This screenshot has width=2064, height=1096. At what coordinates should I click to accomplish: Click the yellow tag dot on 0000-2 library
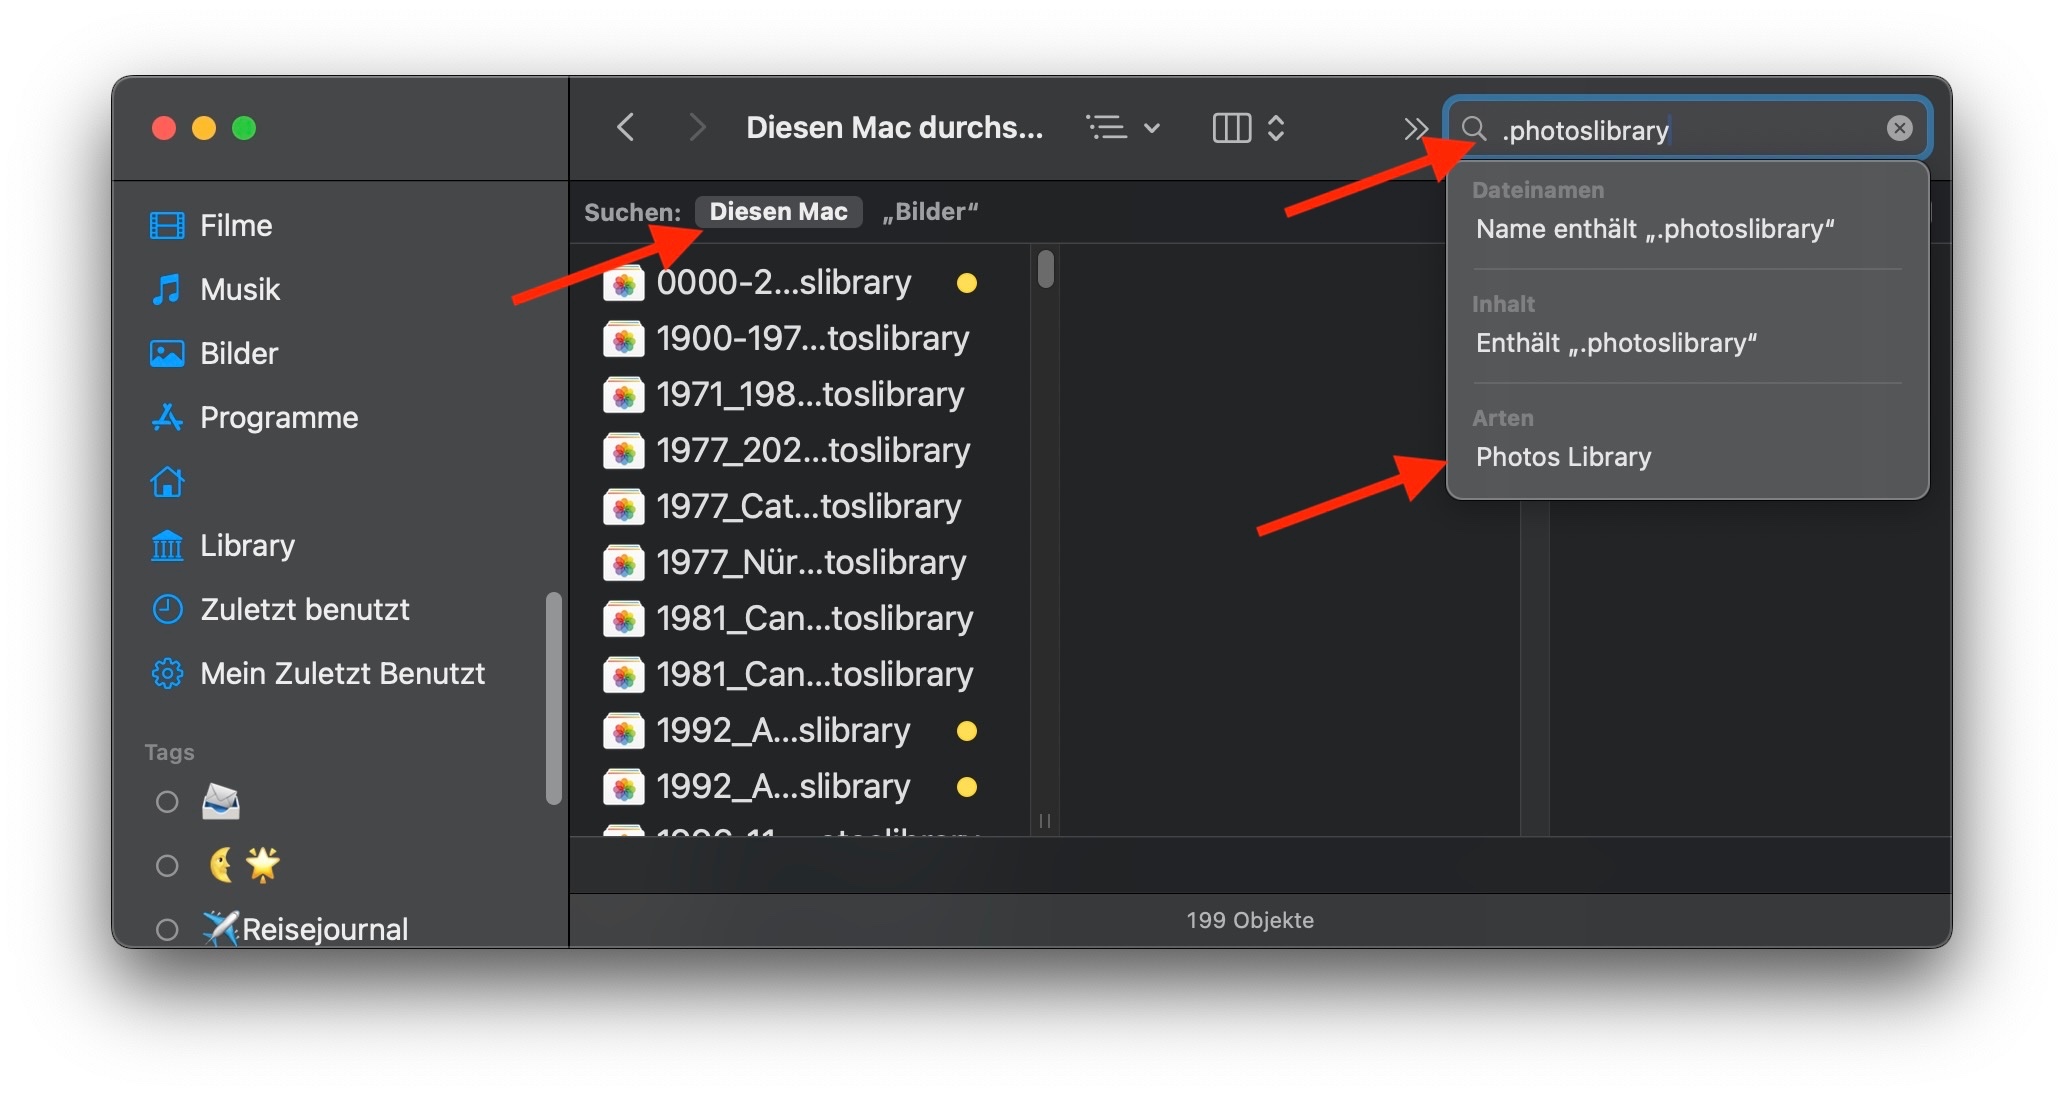click(x=966, y=283)
